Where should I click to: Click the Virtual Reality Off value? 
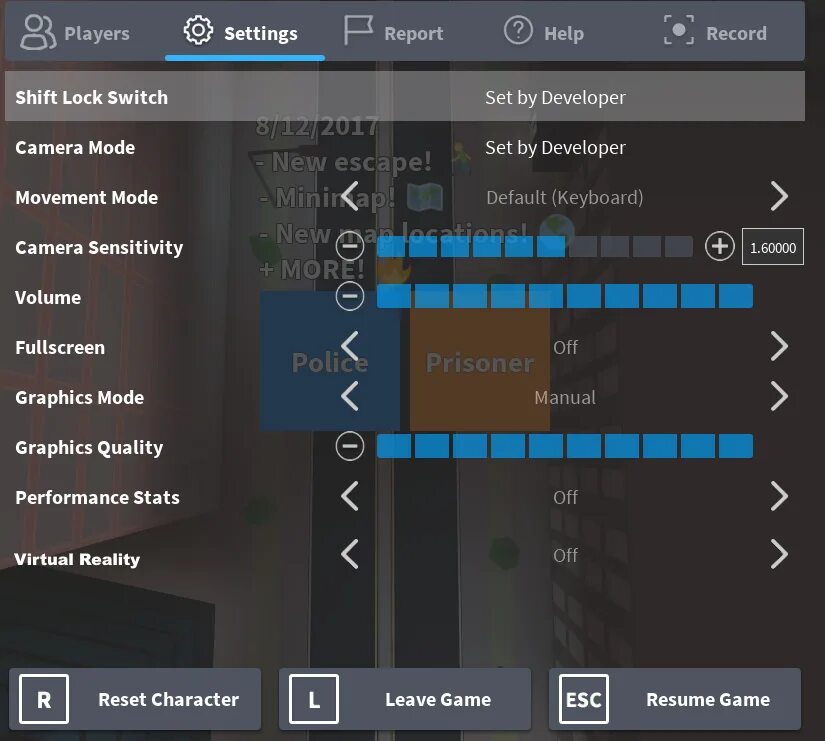pos(565,555)
